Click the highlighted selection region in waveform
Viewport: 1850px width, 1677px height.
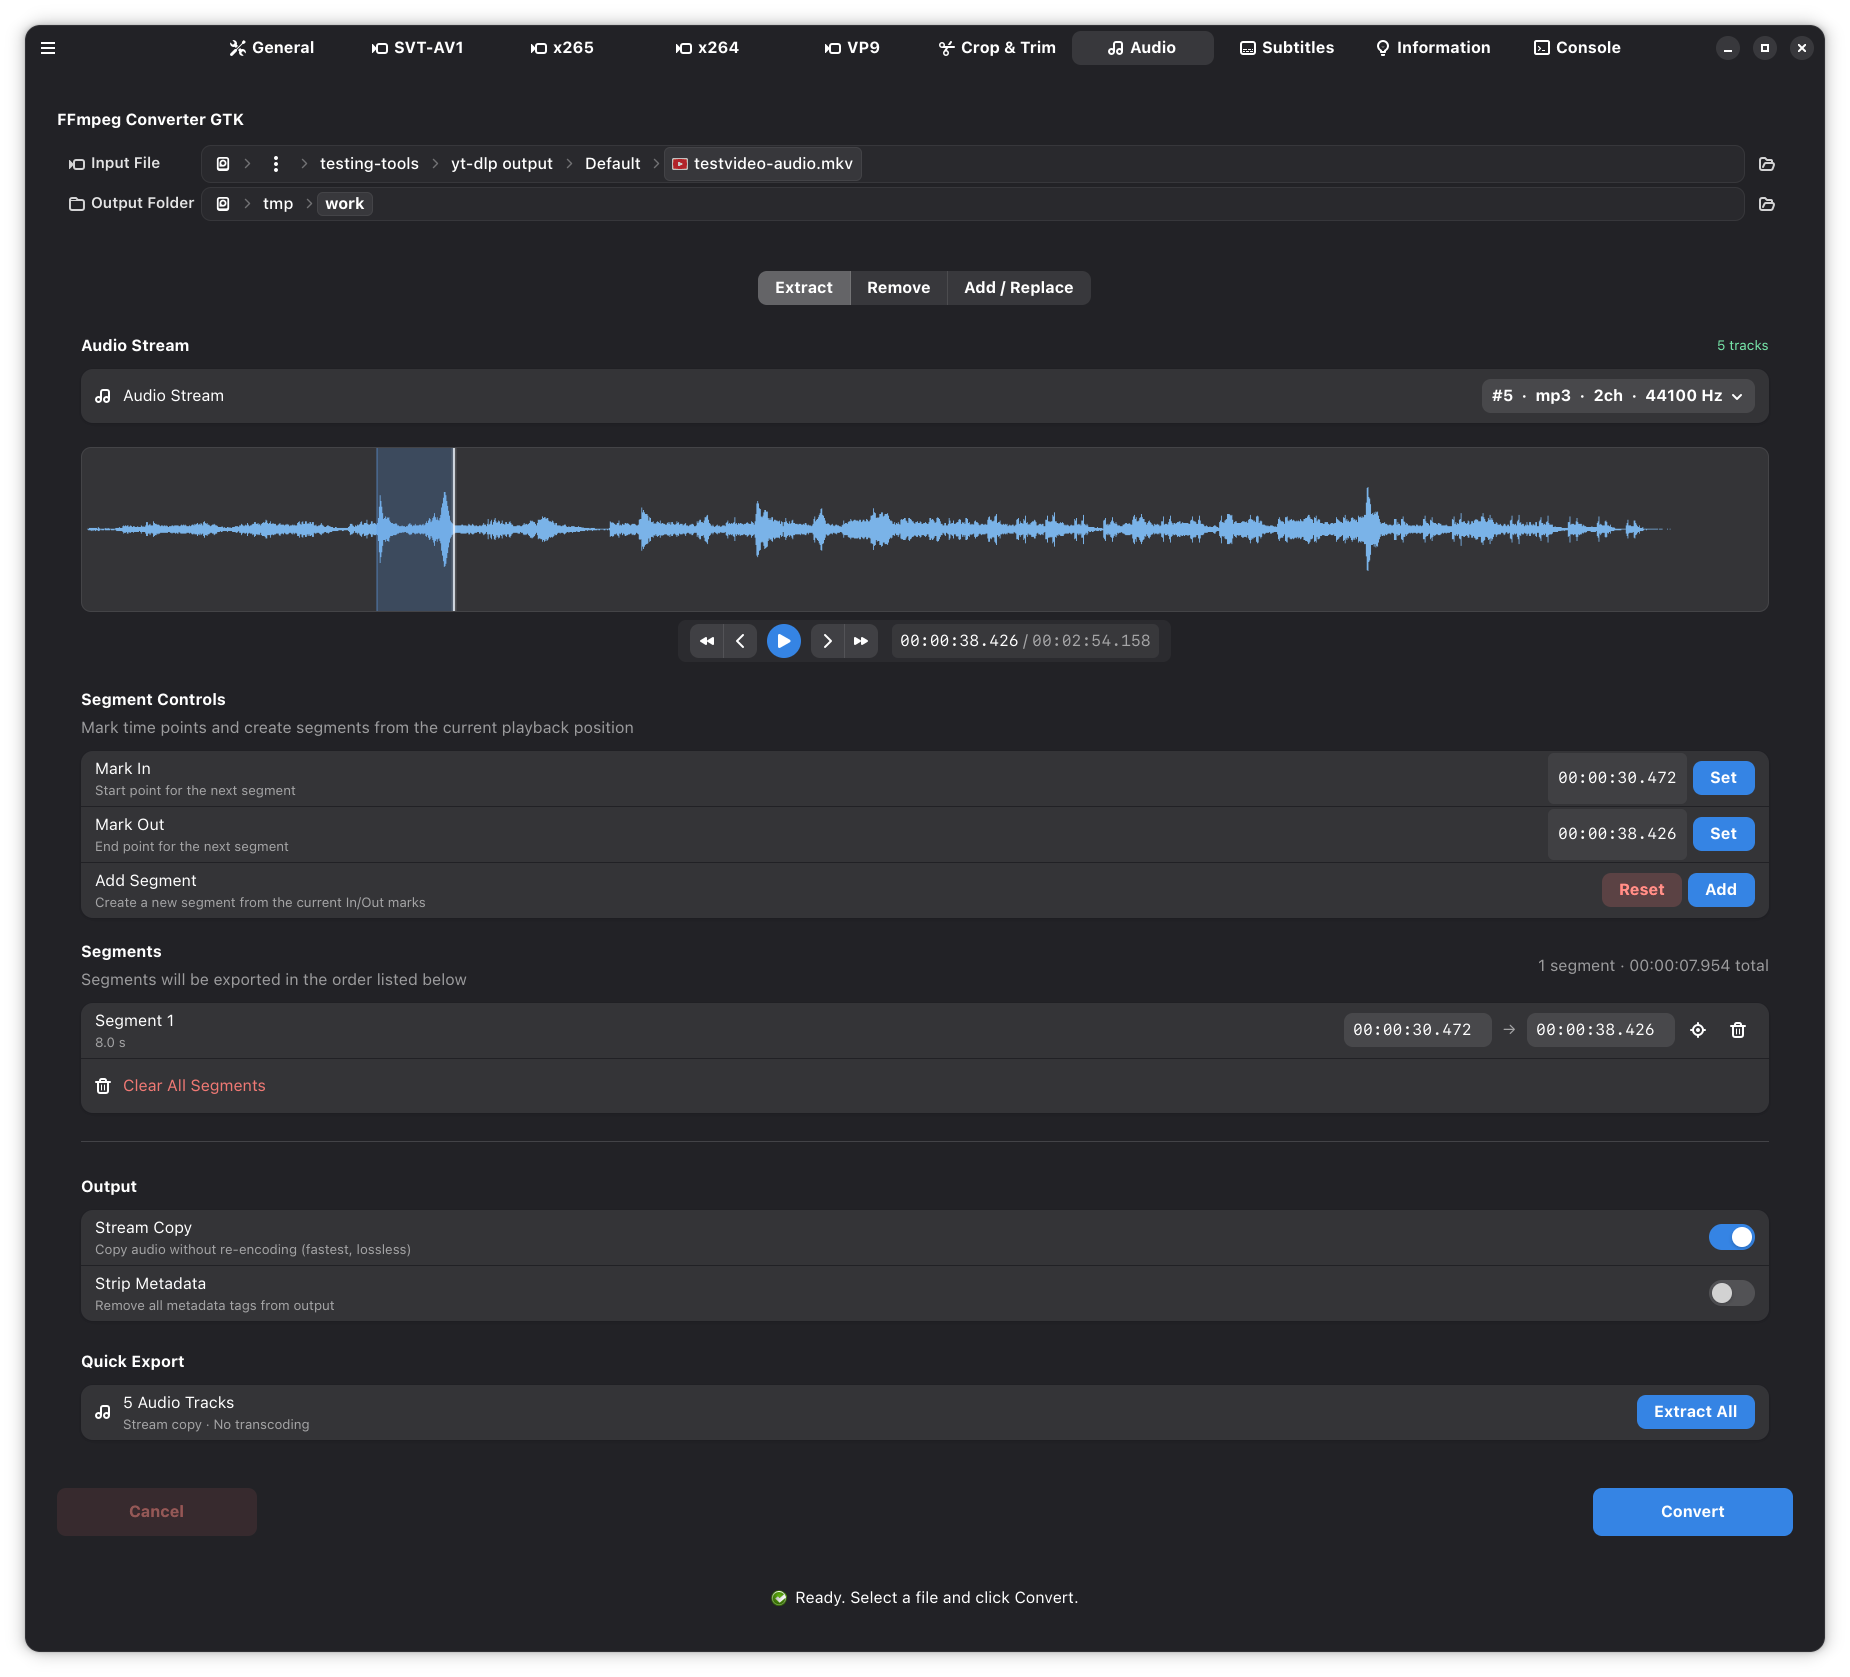click(414, 529)
